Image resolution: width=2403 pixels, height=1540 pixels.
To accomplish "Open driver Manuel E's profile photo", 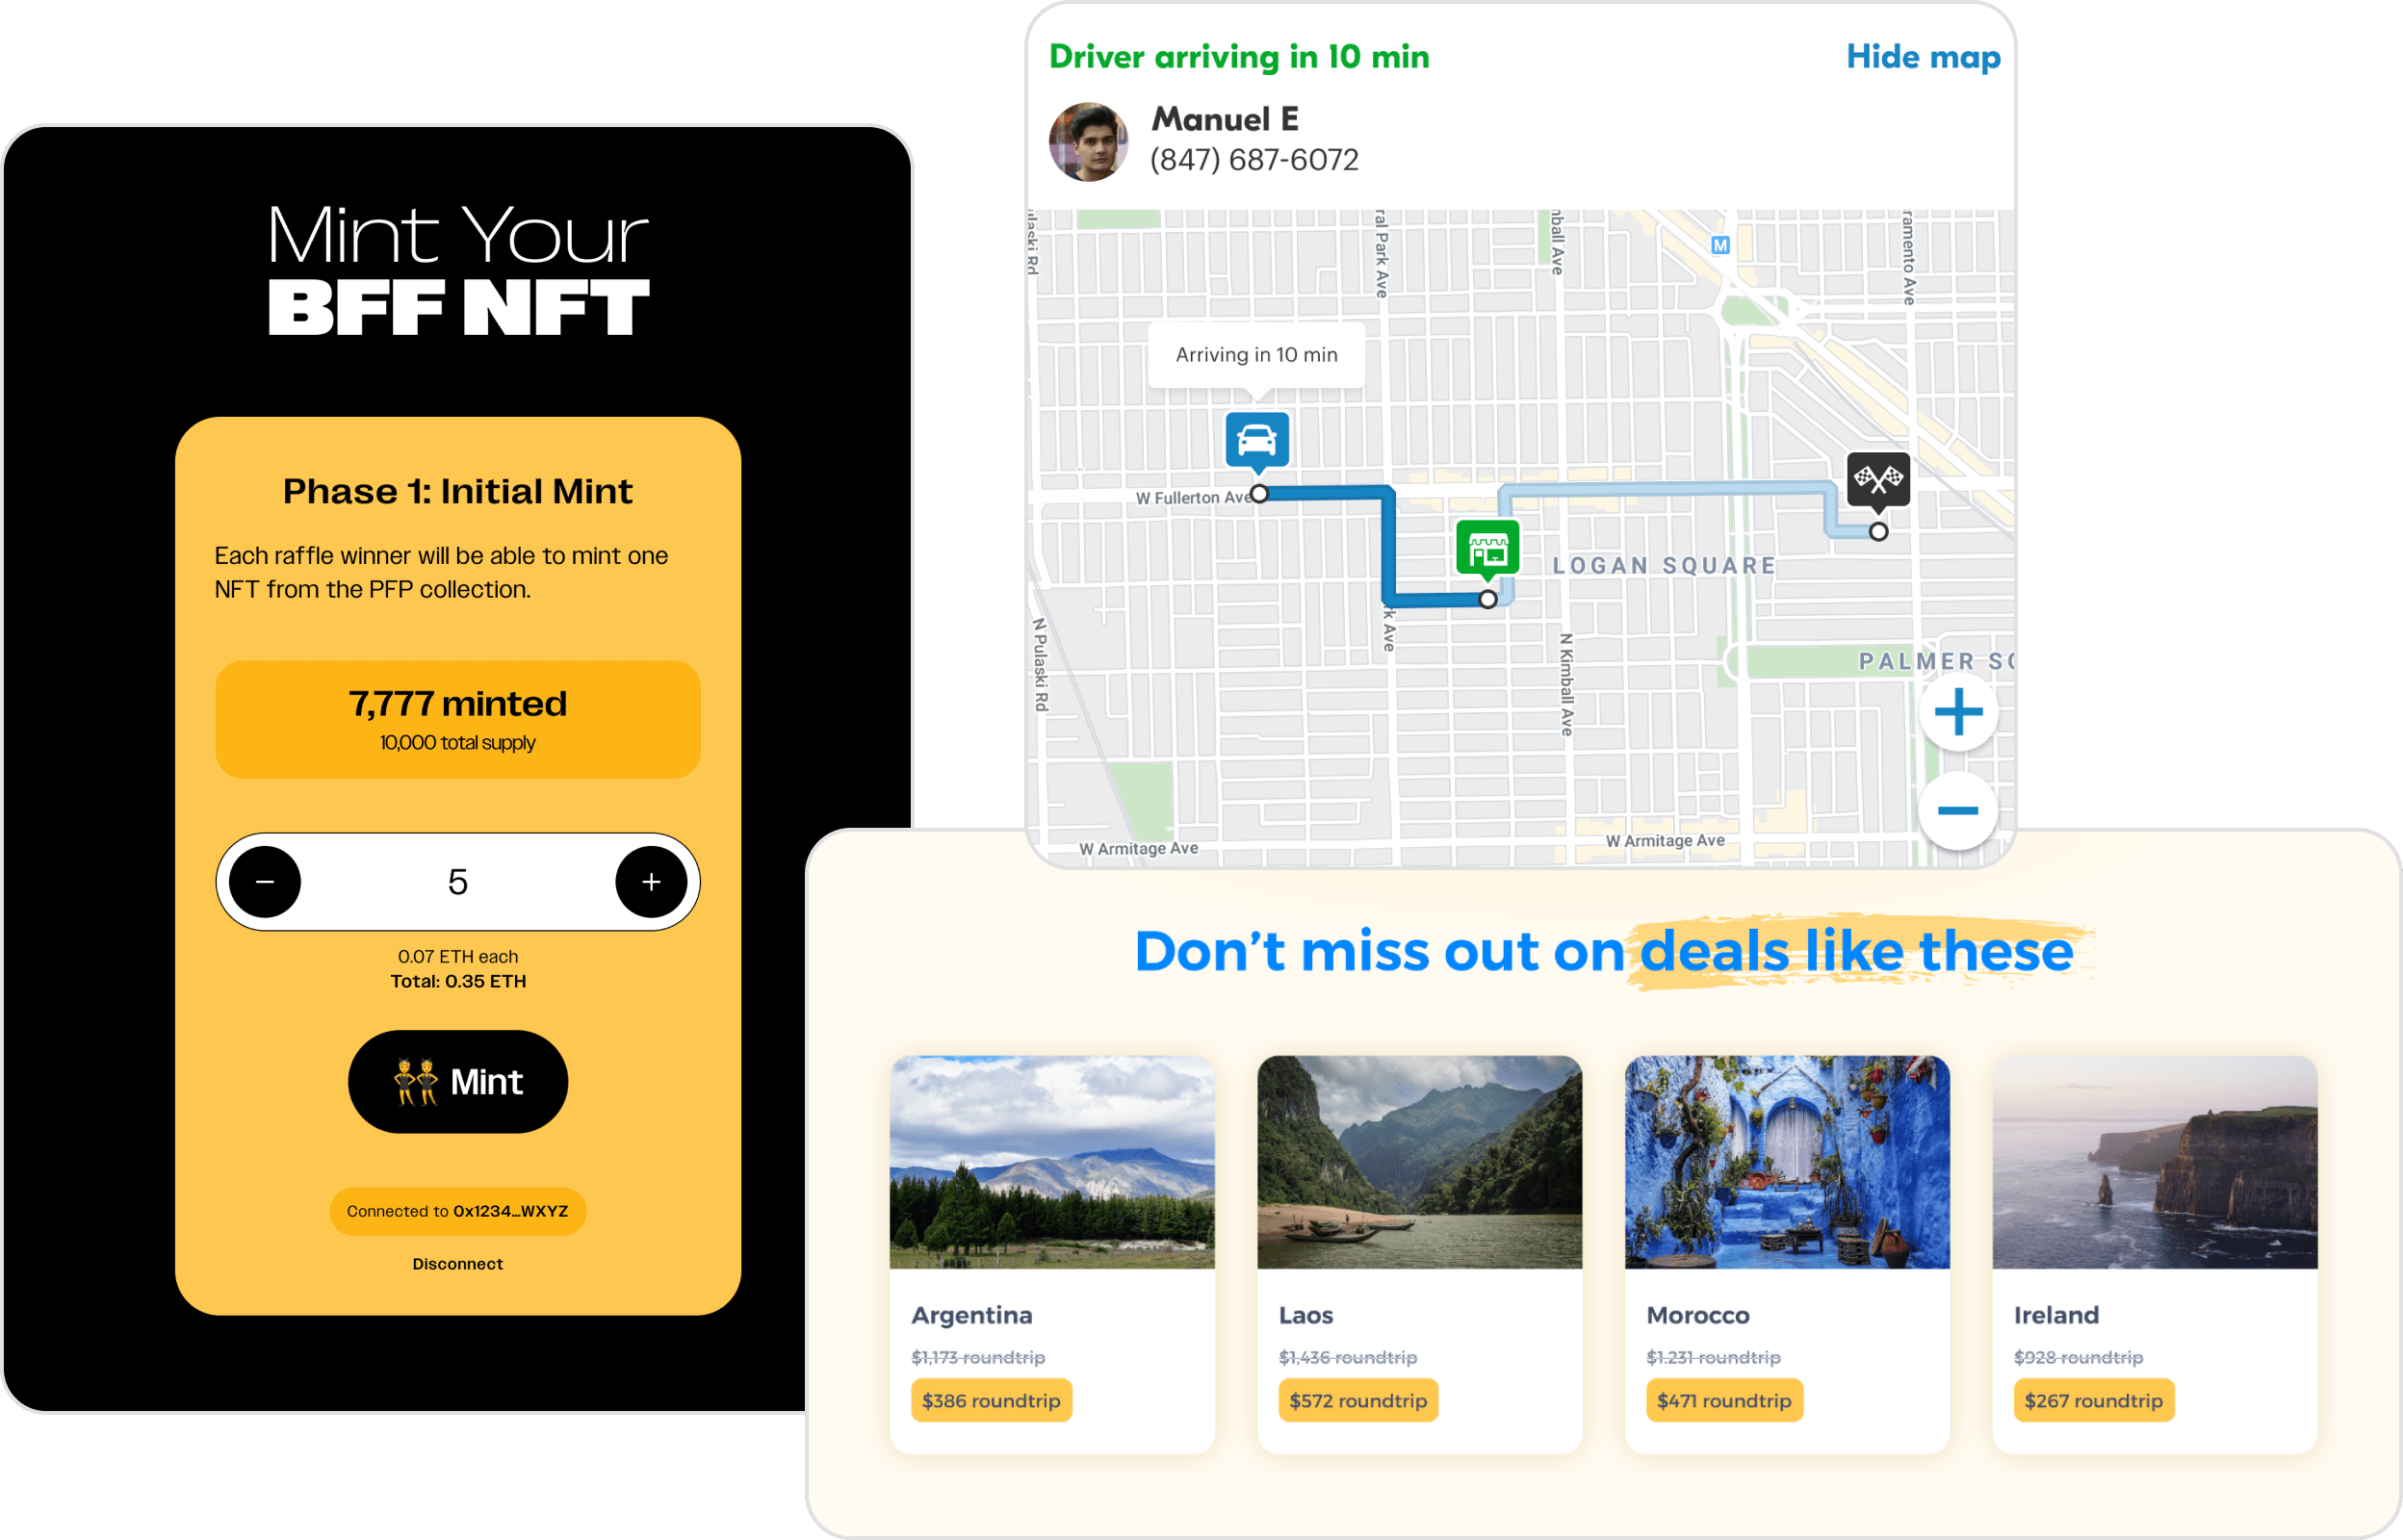I will point(1088,141).
